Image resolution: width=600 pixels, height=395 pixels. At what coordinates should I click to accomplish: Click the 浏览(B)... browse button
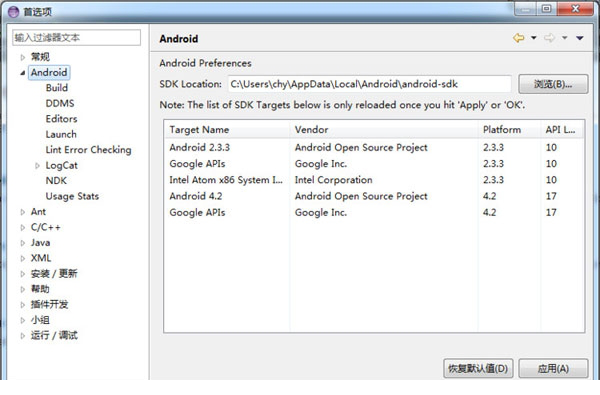coord(553,84)
